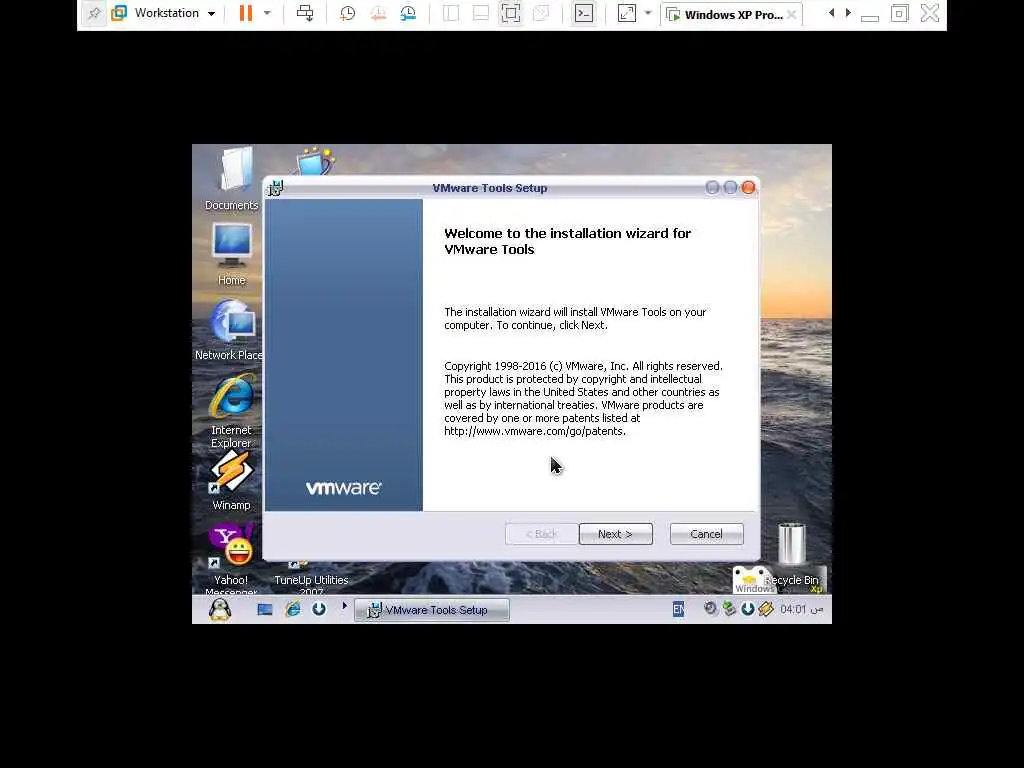This screenshot has height=768, width=1024.
Task: Click the EN language indicator
Action: pos(679,609)
